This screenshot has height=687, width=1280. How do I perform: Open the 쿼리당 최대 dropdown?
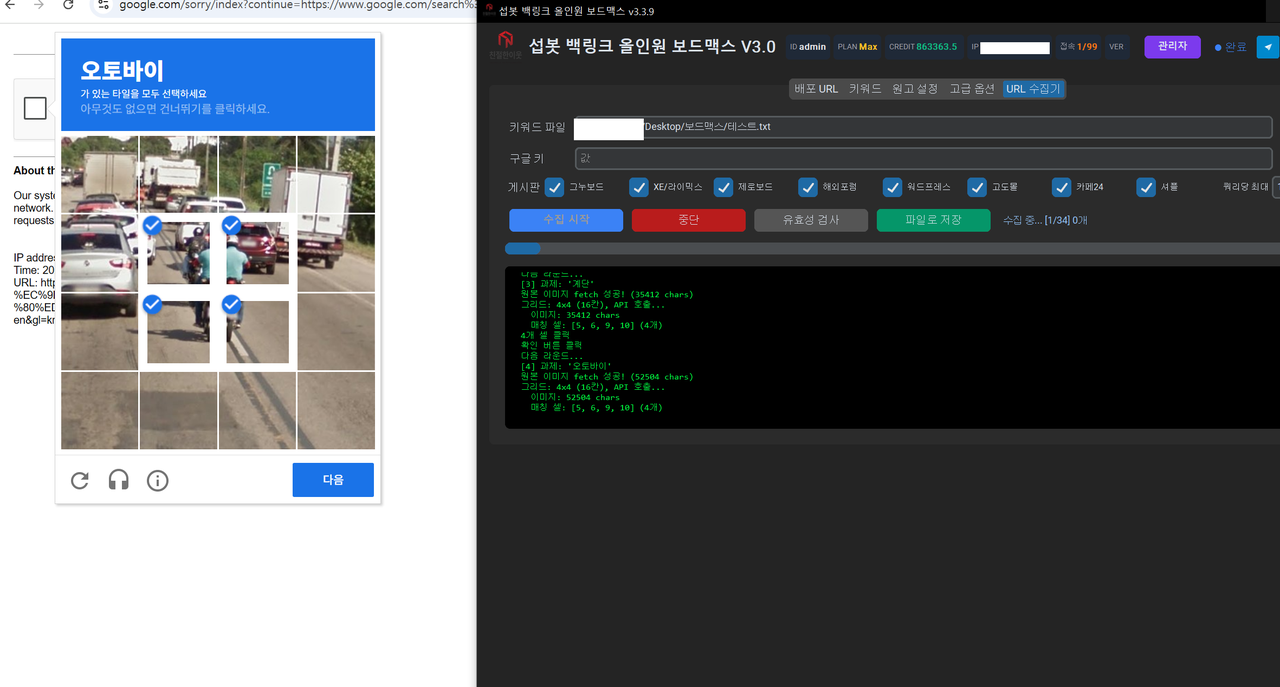pos(1276,187)
